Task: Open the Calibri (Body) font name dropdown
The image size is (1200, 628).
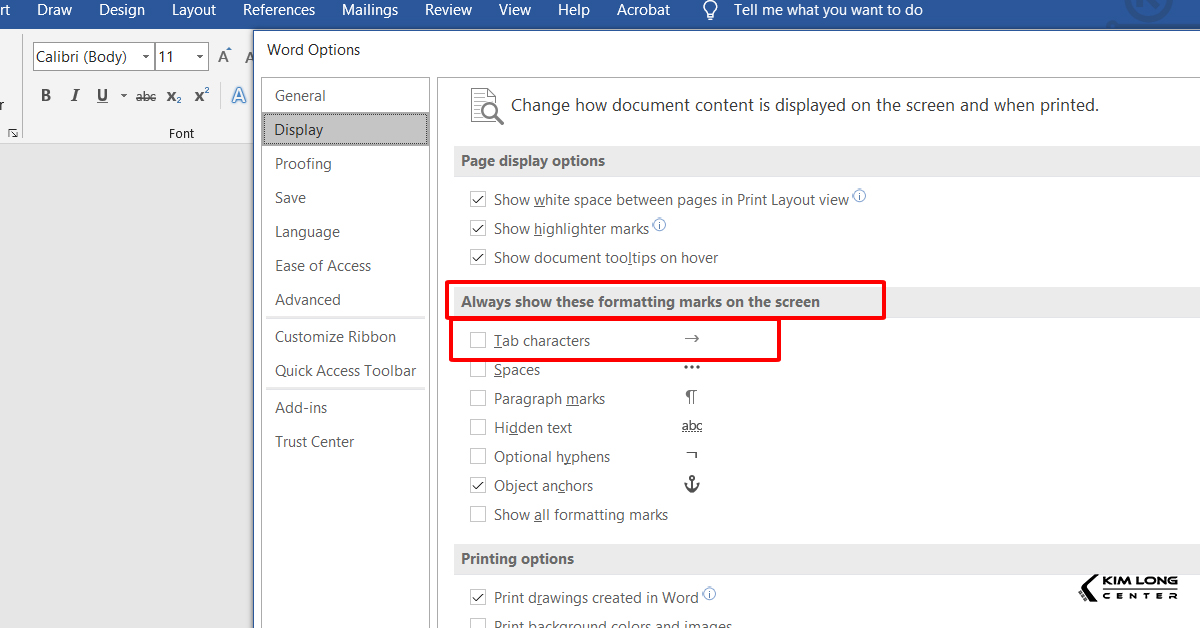Action: tap(146, 57)
